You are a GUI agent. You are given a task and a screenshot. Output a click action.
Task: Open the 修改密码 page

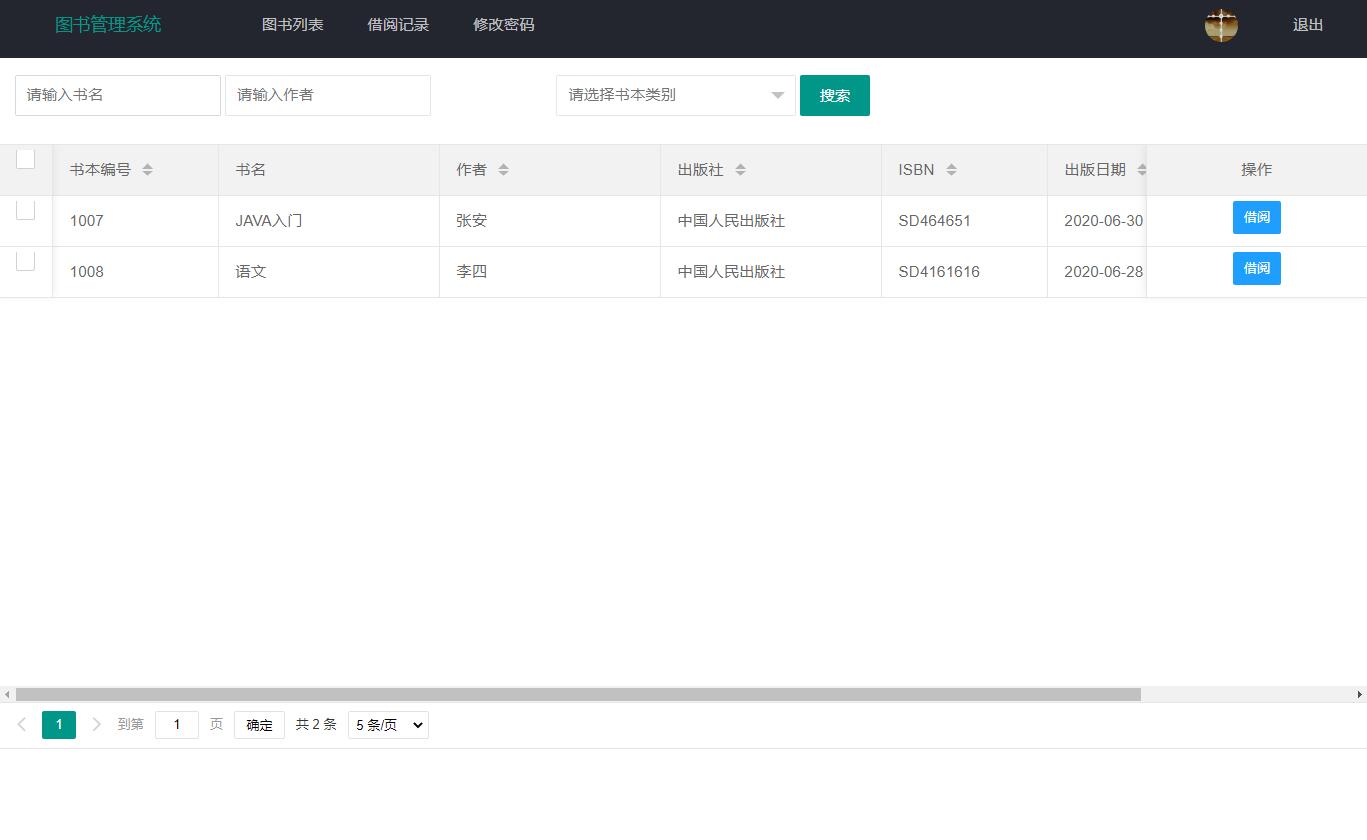tap(503, 24)
